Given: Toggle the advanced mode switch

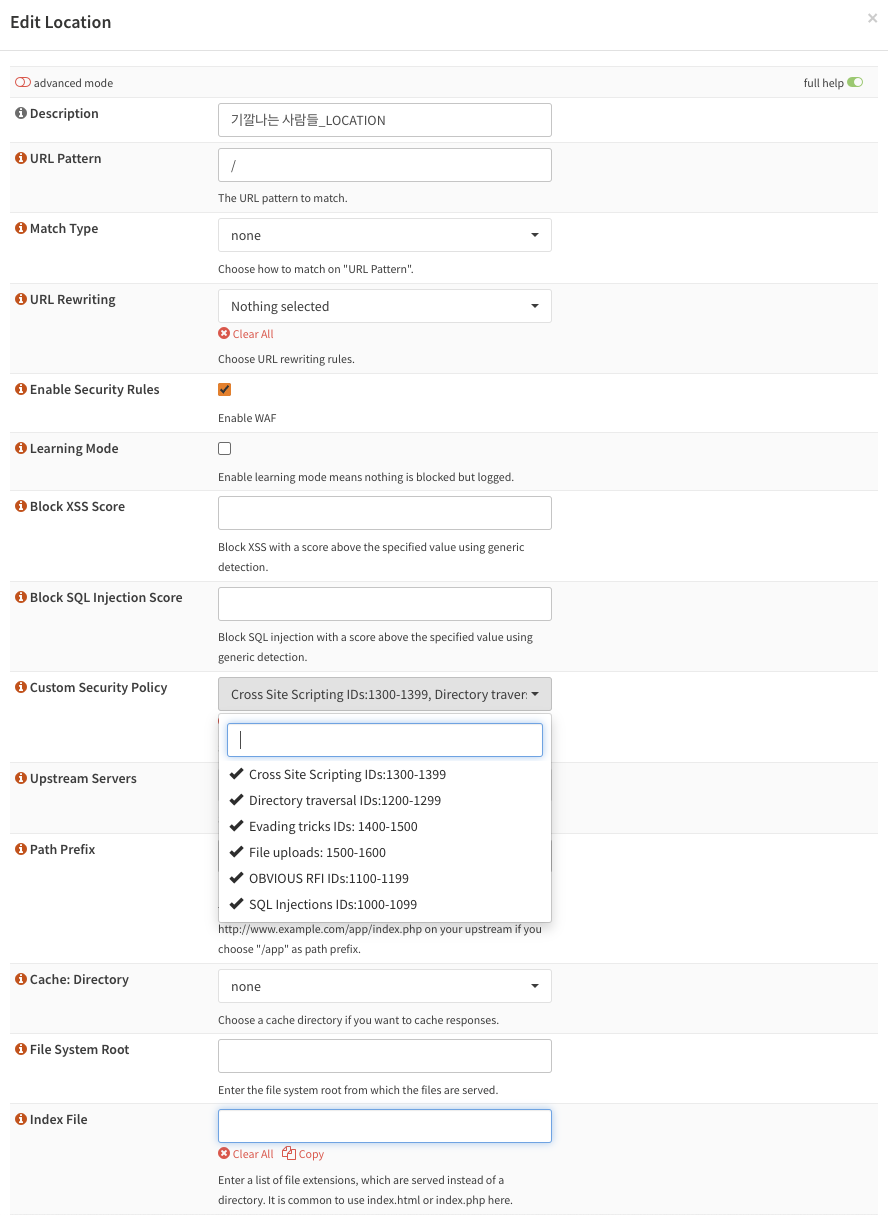Looking at the screenshot, I should [x=23, y=83].
